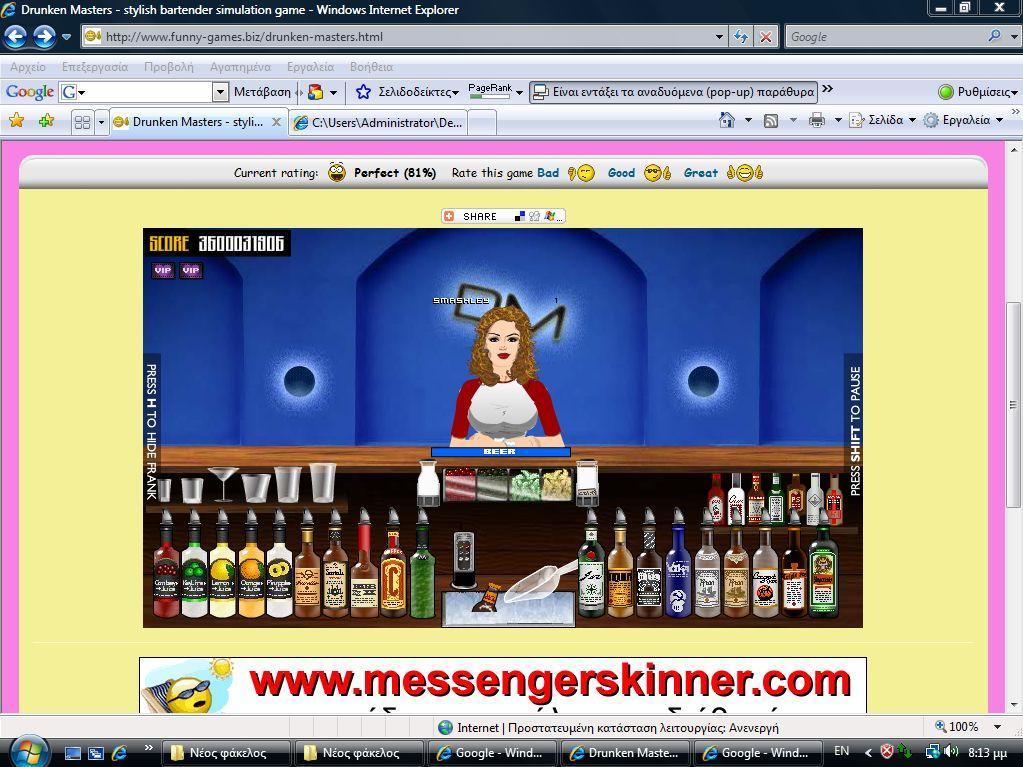1023x767 pixels.
Task: Expand the PageRank dropdown arrow
Action: pyautogui.click(x=519, y=93)
